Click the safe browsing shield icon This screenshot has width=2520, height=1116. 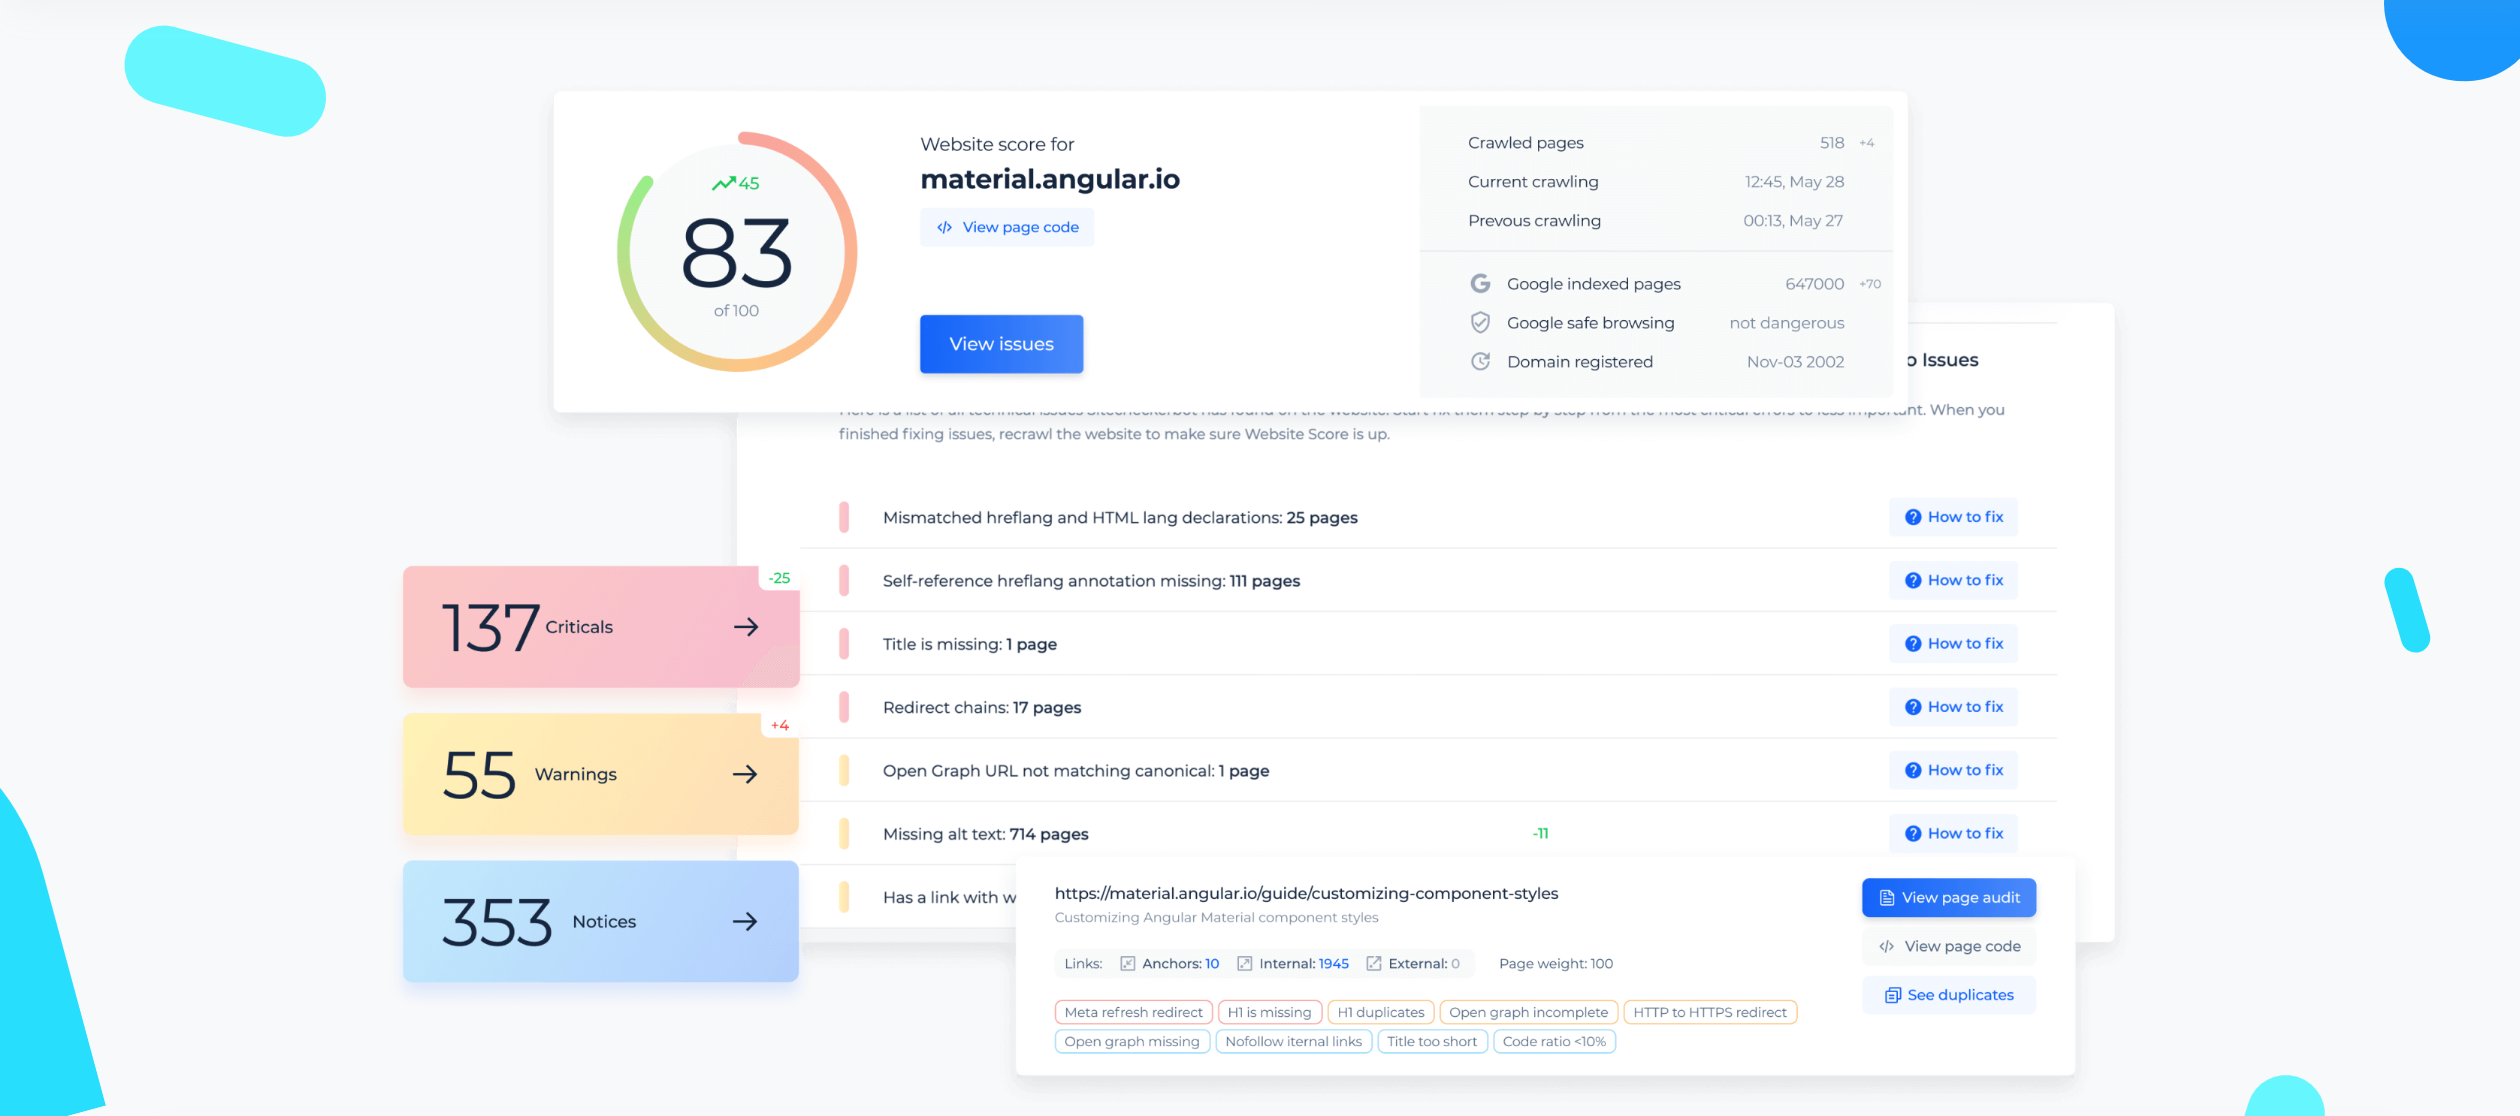(1480, 322)
